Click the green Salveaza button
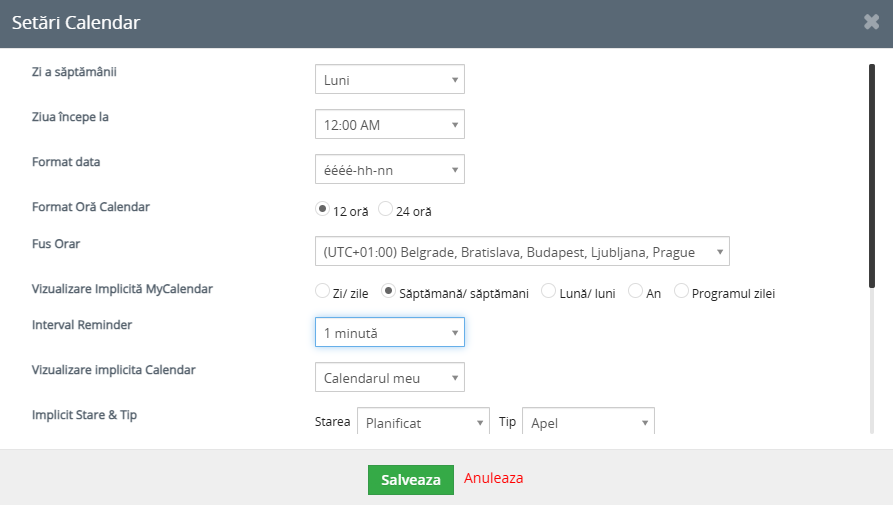Image resolution: width=893 pixels, height=505 pixels. point(411,480)
